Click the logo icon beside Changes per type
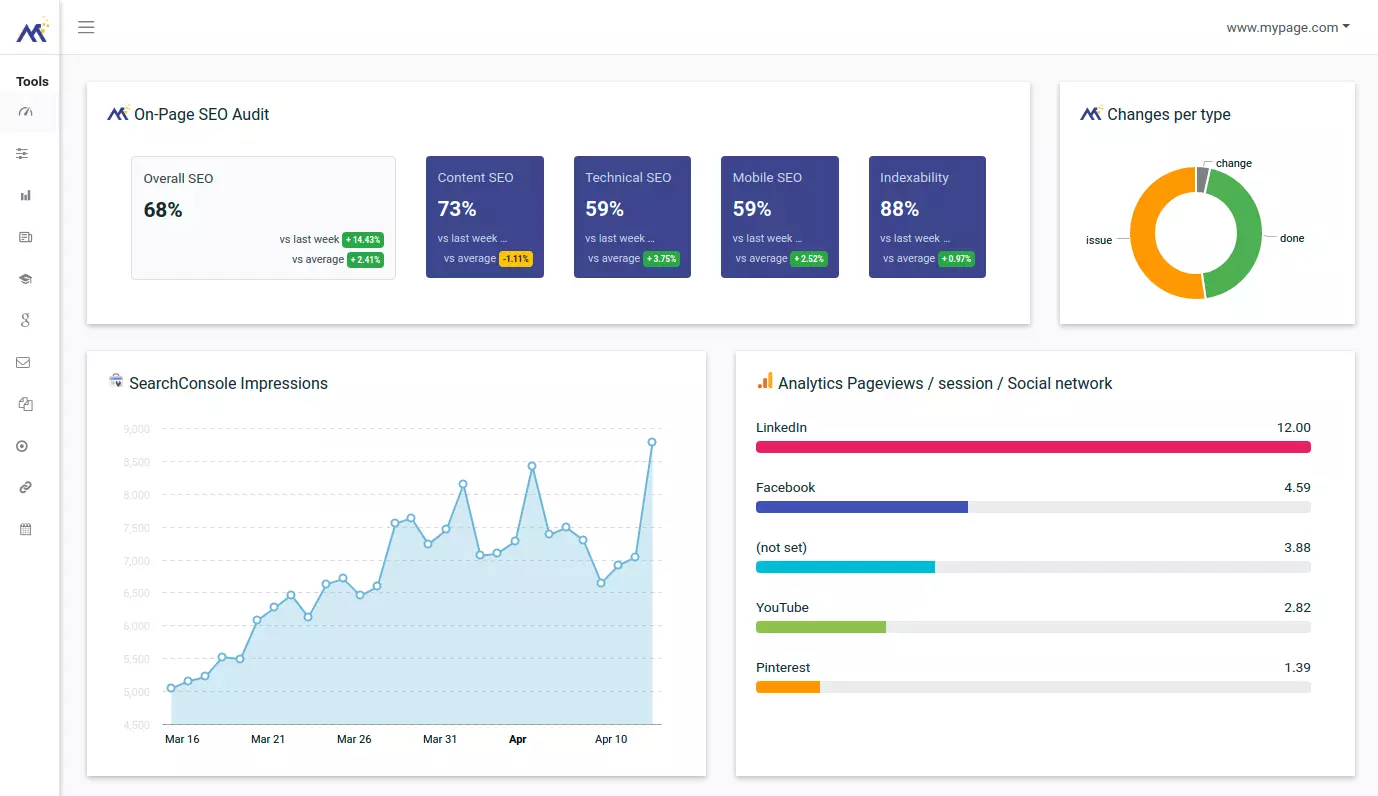1378x796 pixels. pyautogui.click(x=1091, y=113)
